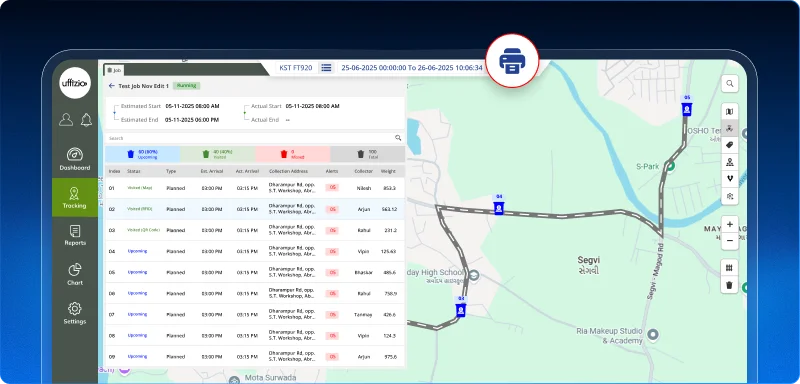The width and height of the screenshot is (800, 384).
Task: Filter by the Missed bins tile
Action: tap(293, 154)
